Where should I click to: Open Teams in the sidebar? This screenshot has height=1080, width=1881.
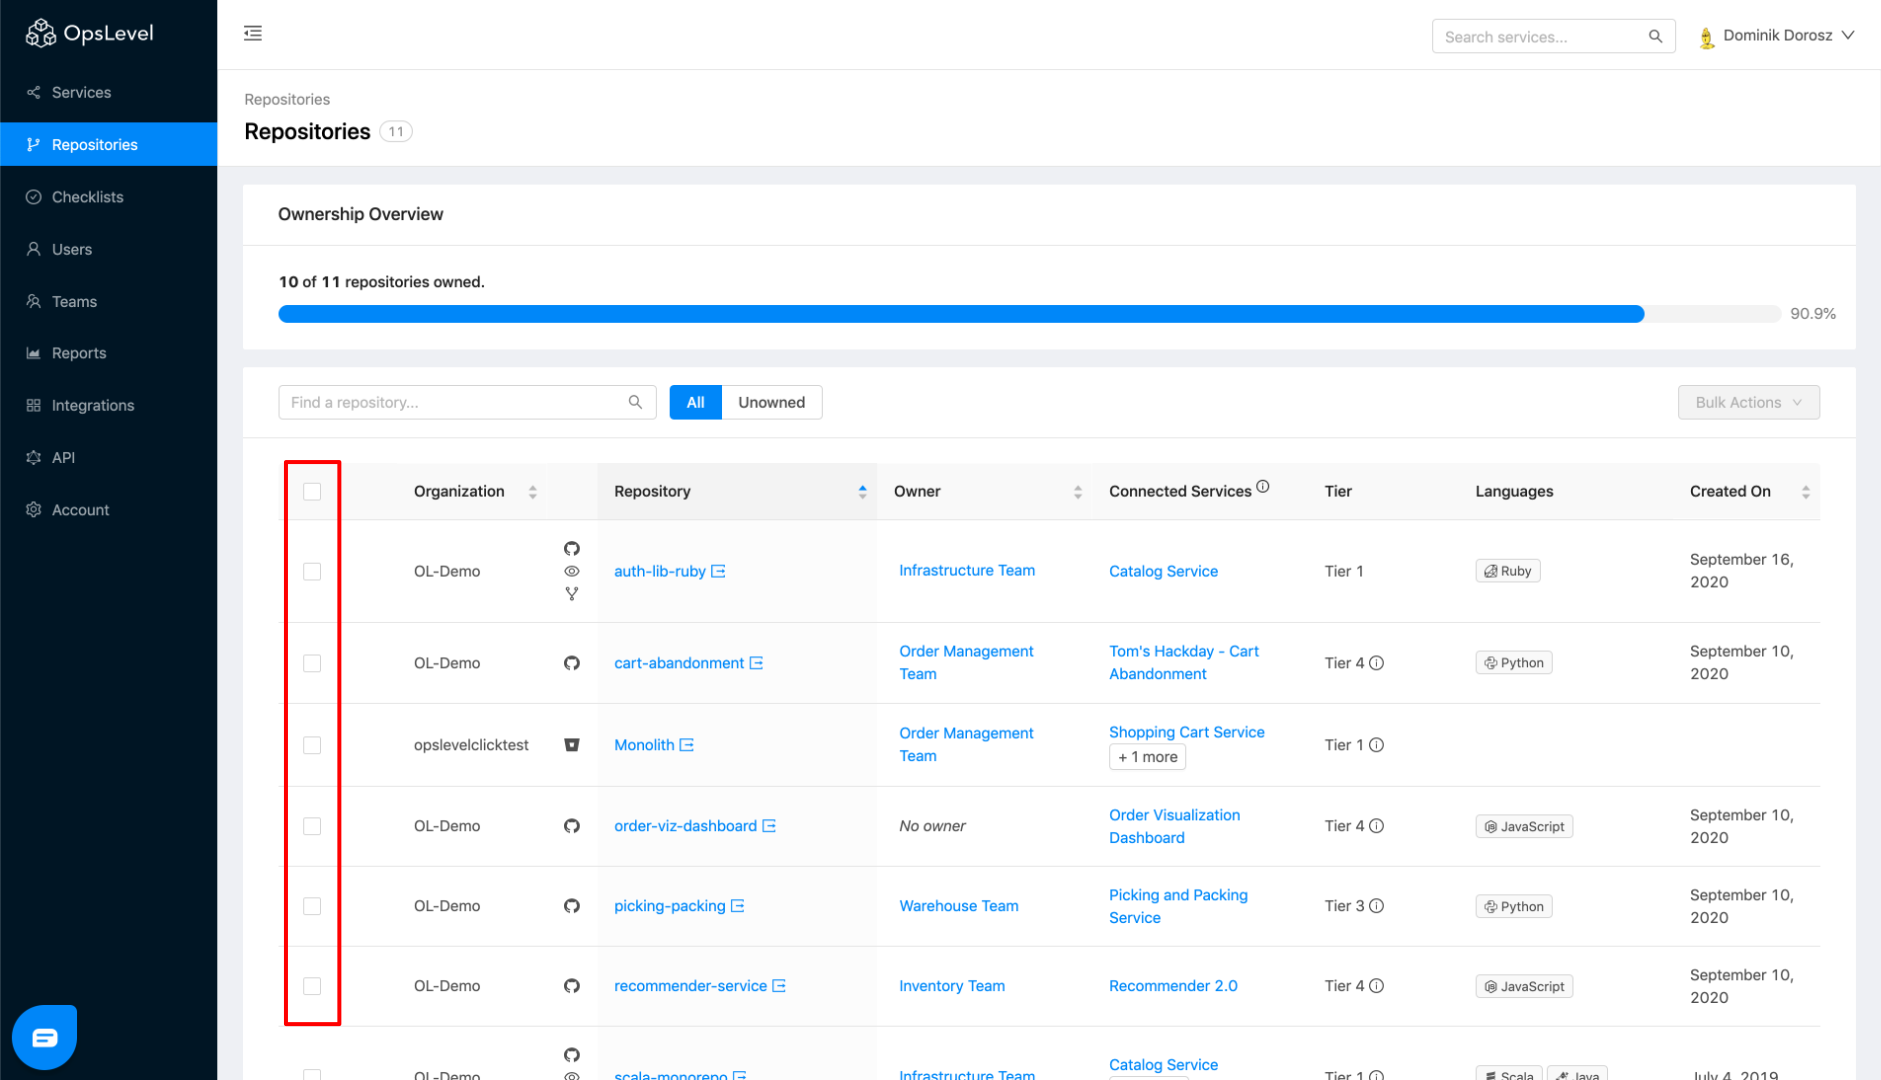(109, 301)
